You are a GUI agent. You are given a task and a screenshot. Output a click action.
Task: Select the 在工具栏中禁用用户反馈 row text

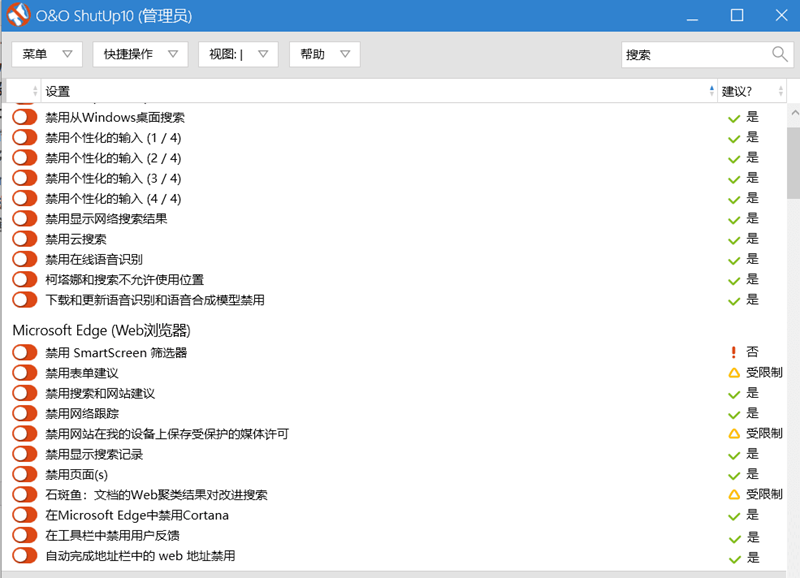point(113,535)
